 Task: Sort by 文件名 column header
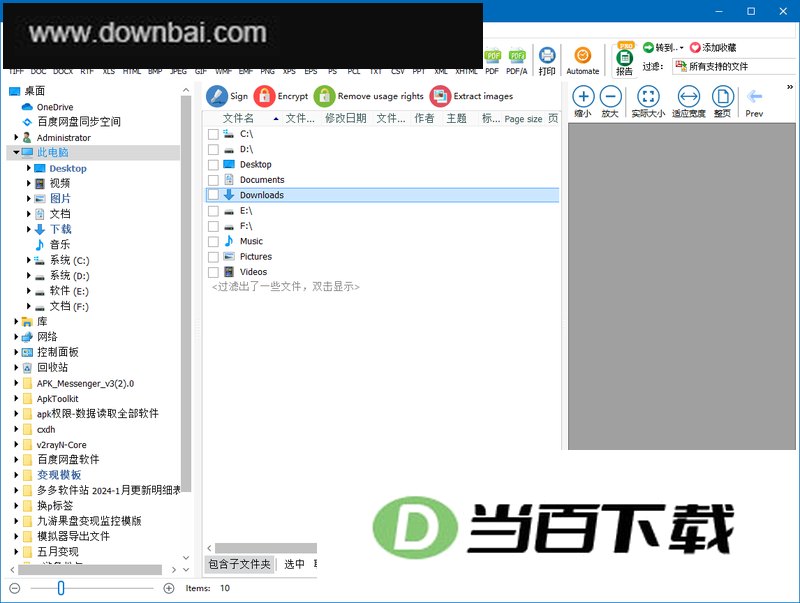pos(238,118)
